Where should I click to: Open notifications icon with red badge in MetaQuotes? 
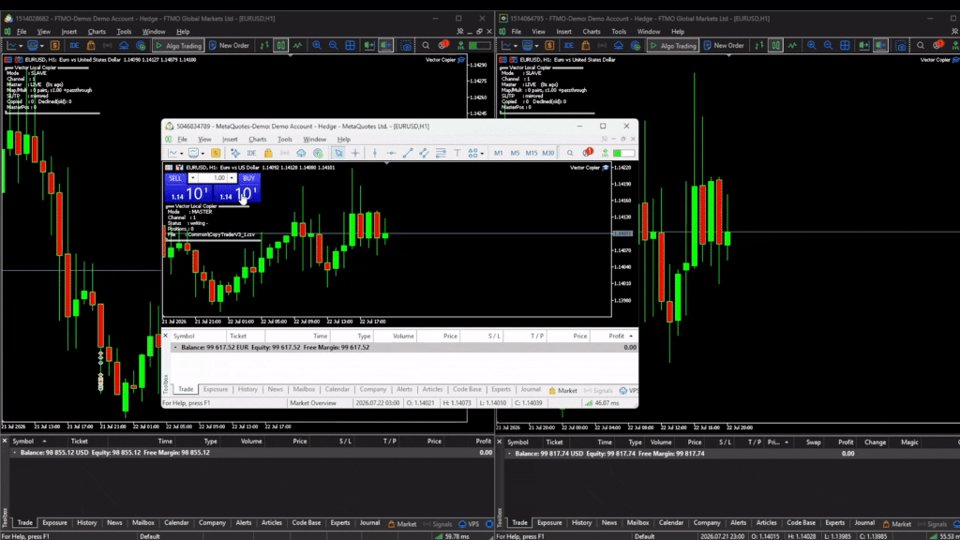click(x=587, y=152)
